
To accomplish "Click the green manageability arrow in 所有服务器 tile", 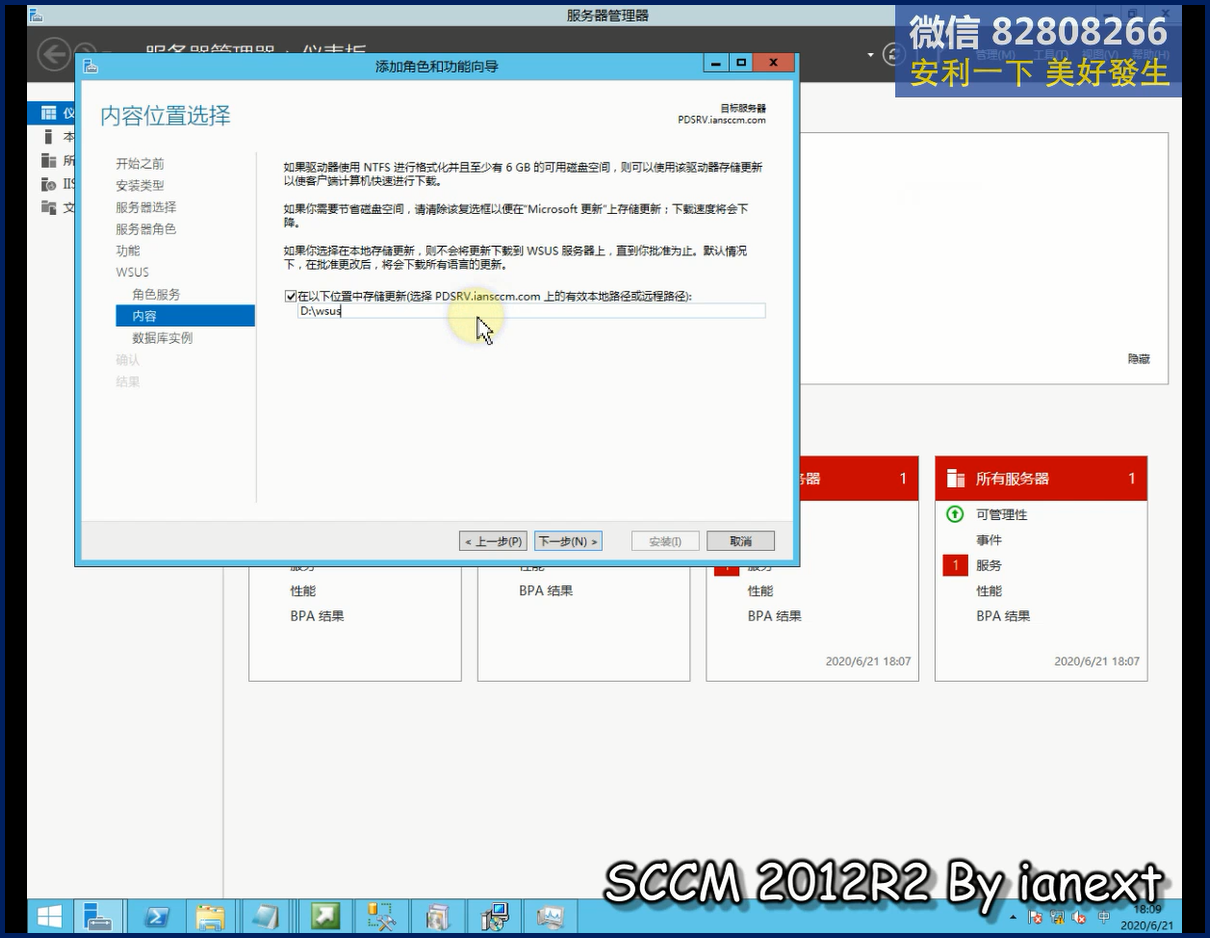I will coord(955,514).
